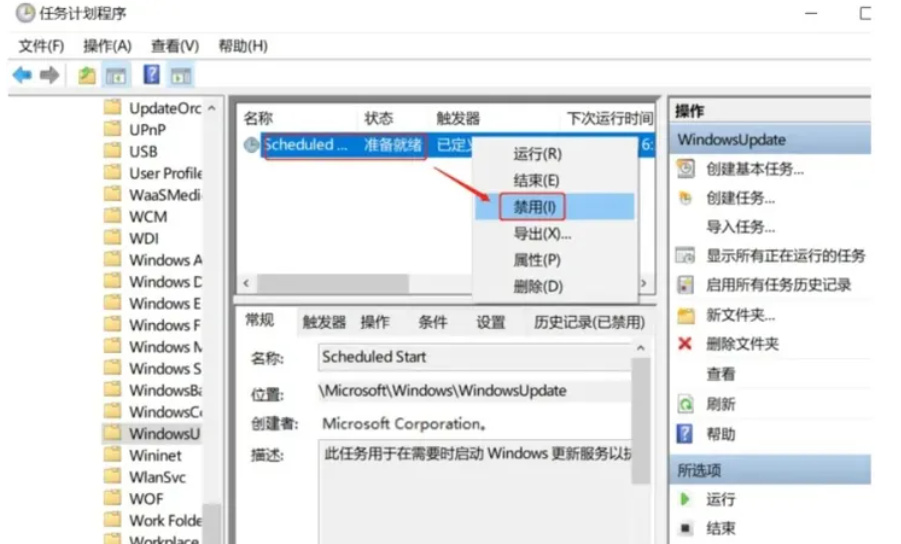This screenshot has width=901, height=544.
Task: Click 查看 in the actions pane
Action: click(721, 374)
